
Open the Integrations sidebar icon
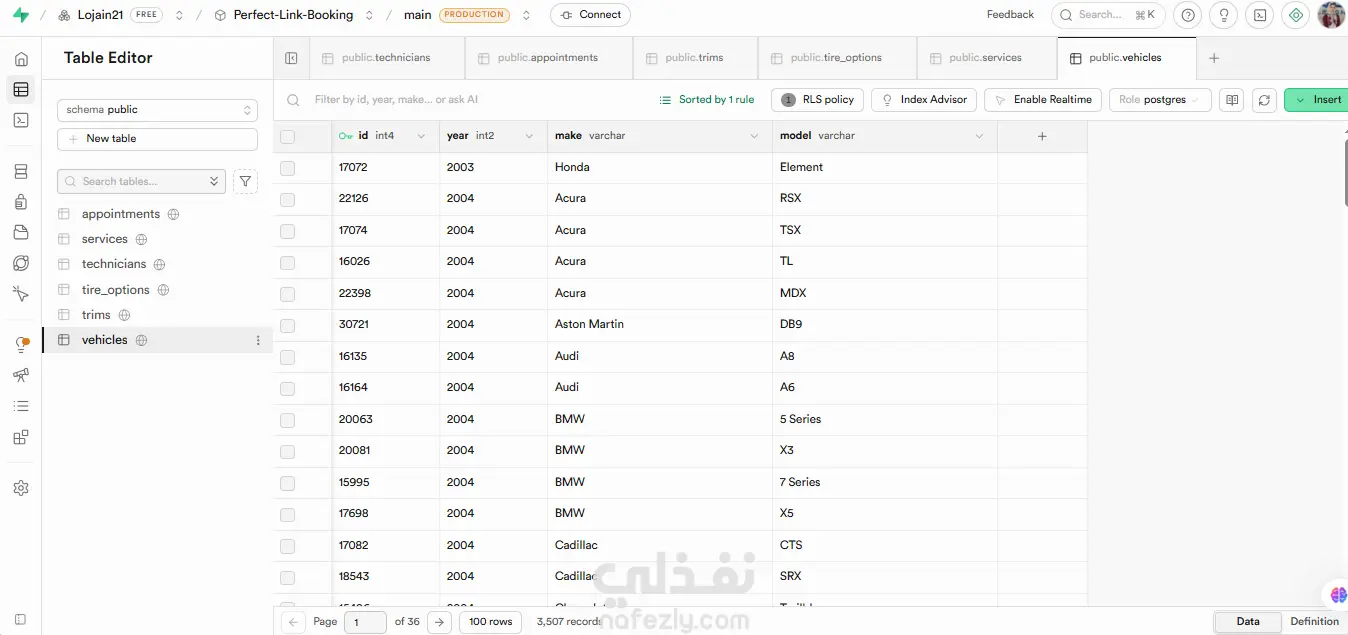click(21, 437)
